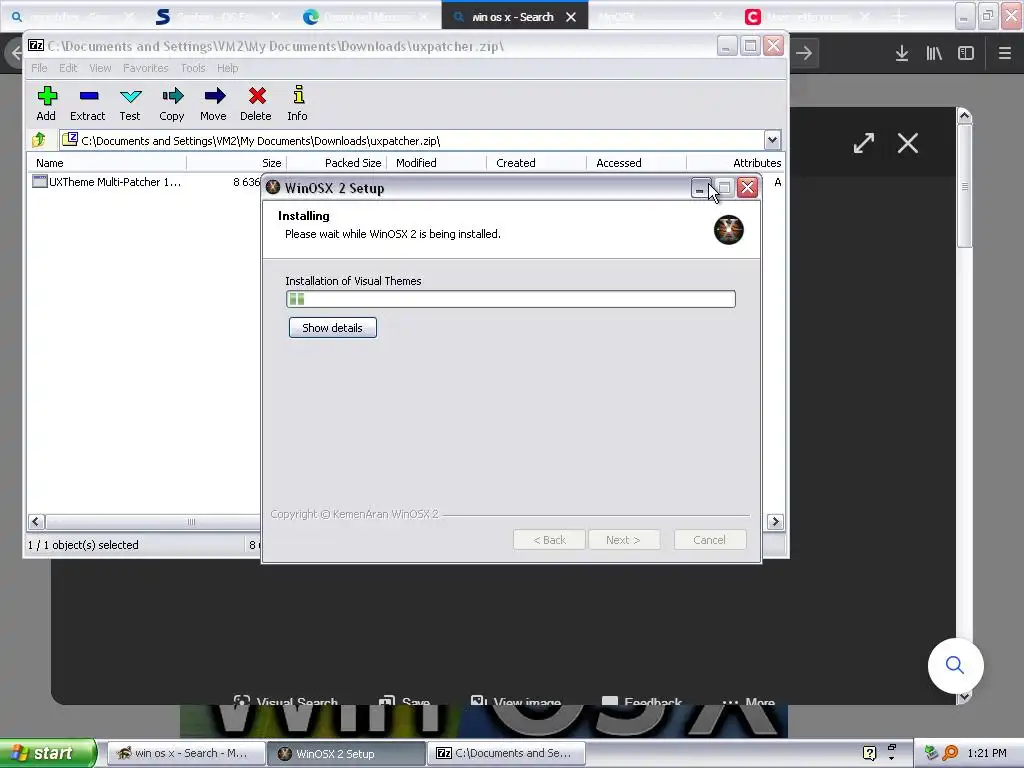Switch to 7-Zip taskbar item
The image size is (1024, 768).
[506, 754]
